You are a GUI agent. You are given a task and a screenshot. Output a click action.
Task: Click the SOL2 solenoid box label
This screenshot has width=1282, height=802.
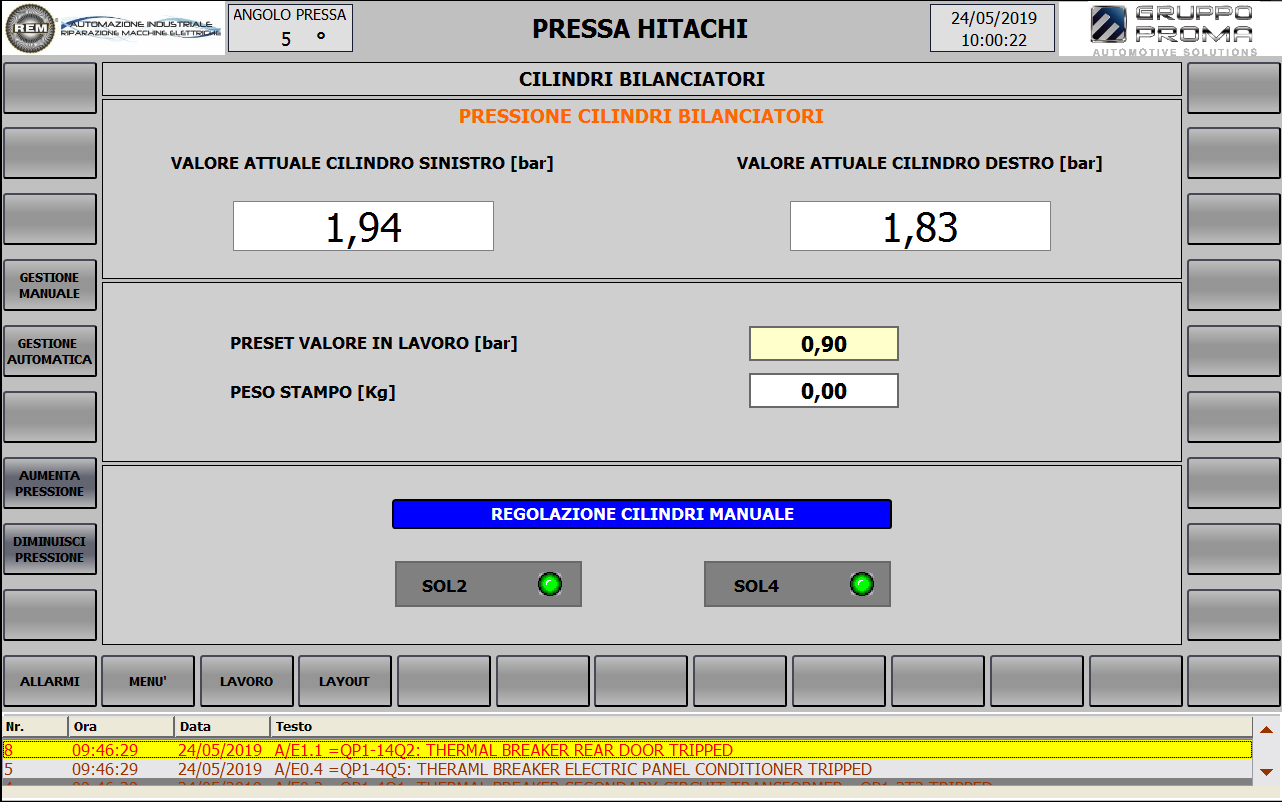click(444, 586)
